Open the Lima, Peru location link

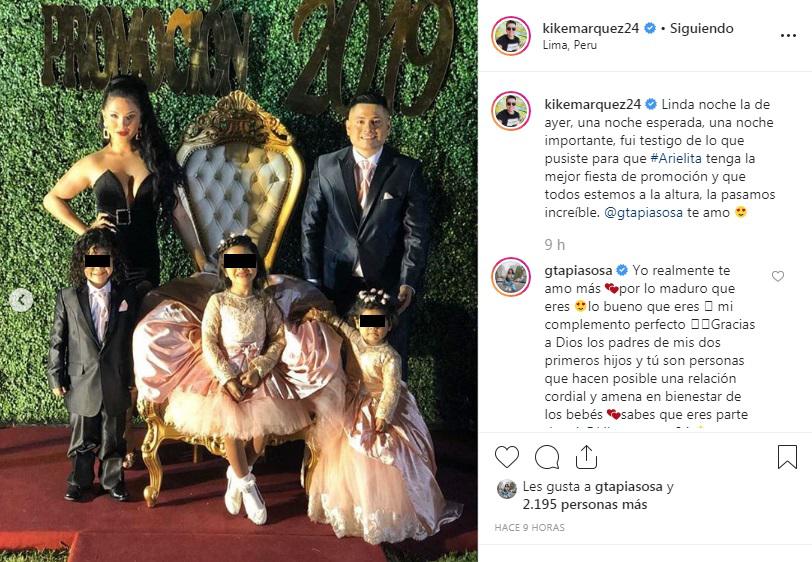coord(570,45)
